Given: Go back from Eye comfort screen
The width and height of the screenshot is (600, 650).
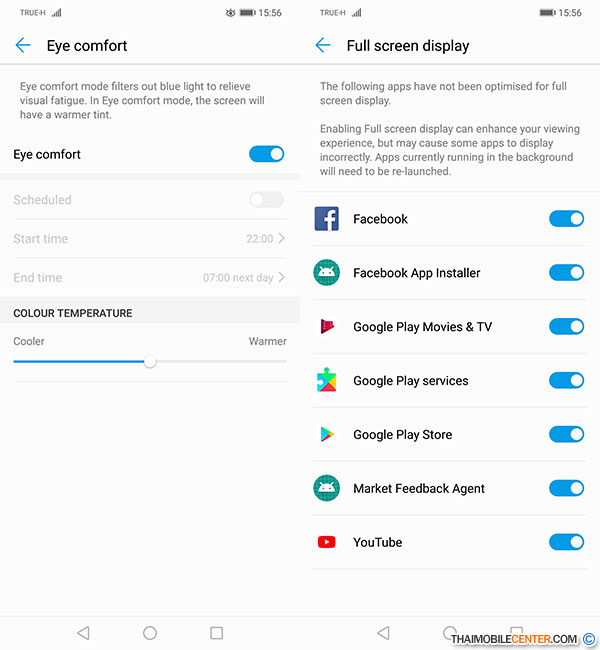Looking at the screenshot, I should click(23, 45).
